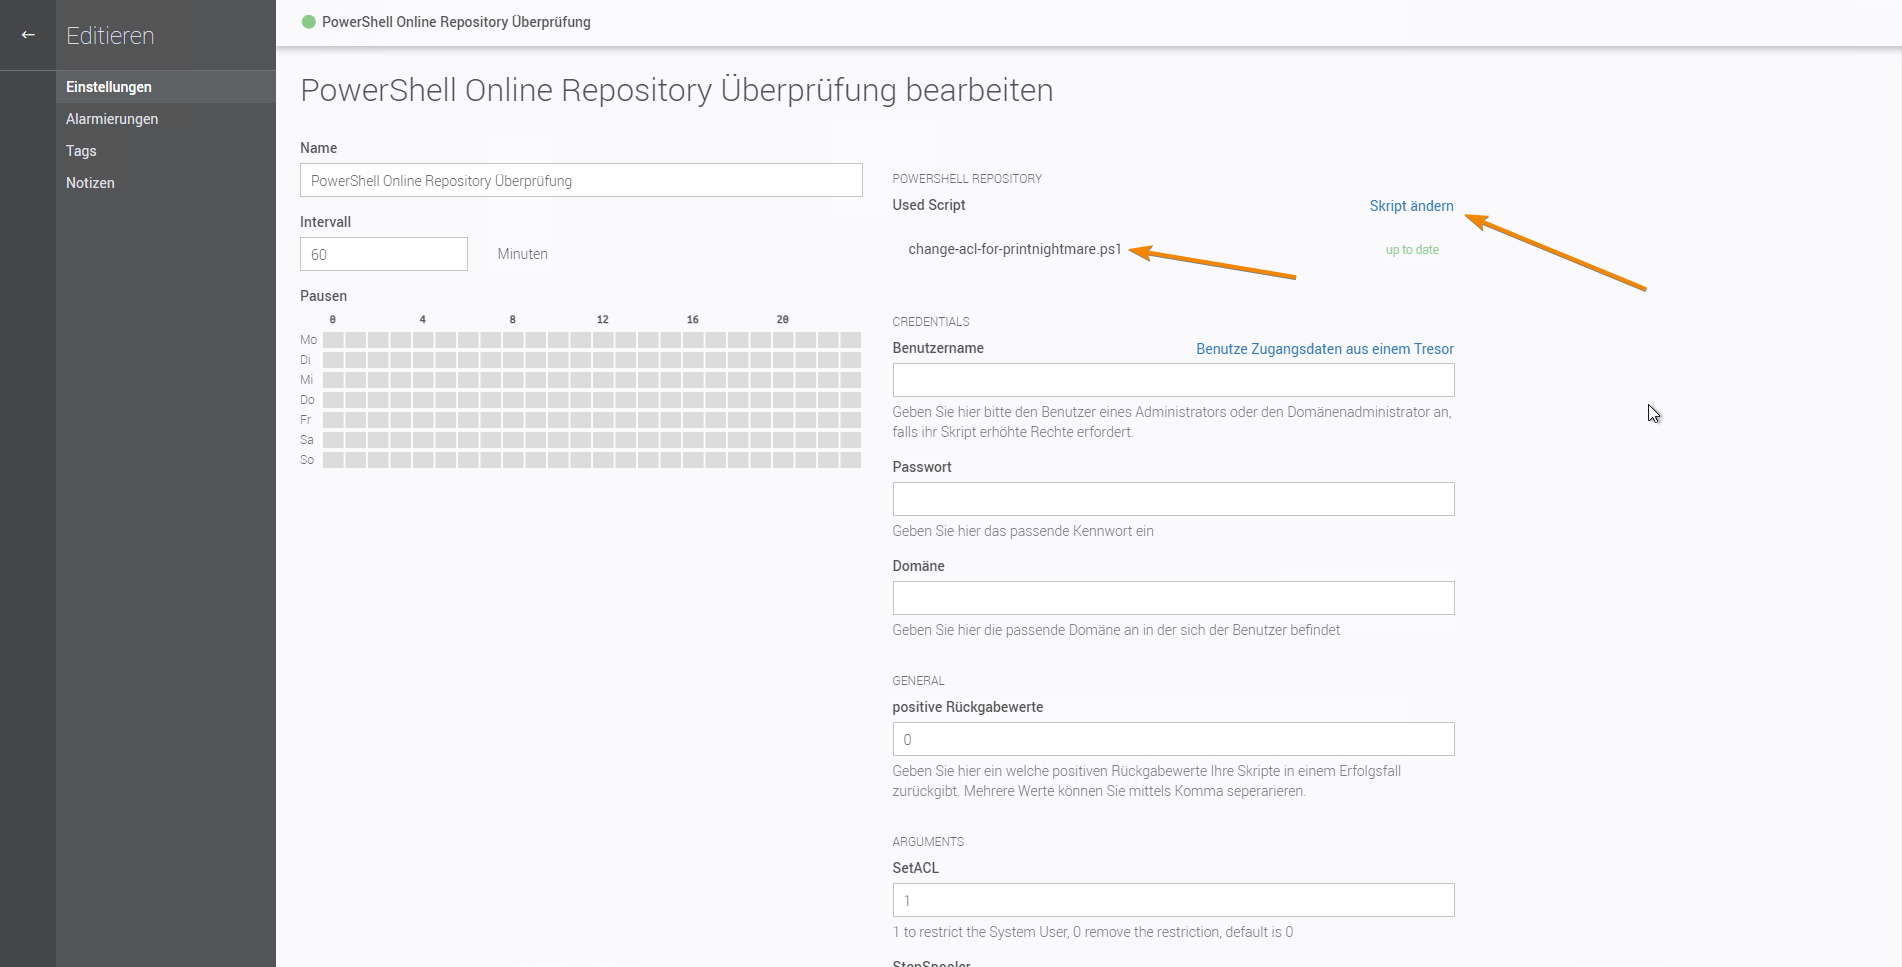Screen dimensions: 1902x967
Task: Select the change-acl-for-printnightmare.ps1 script name
Action: click(x=1014, y=249)
